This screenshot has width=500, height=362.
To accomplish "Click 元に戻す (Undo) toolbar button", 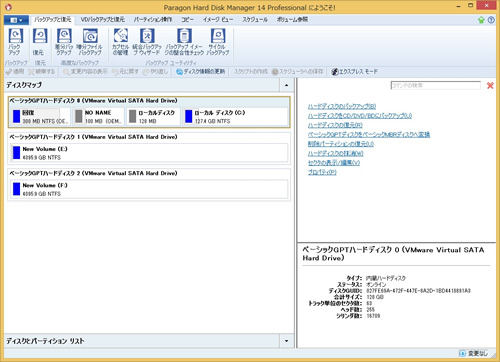I will pos(125,72).
